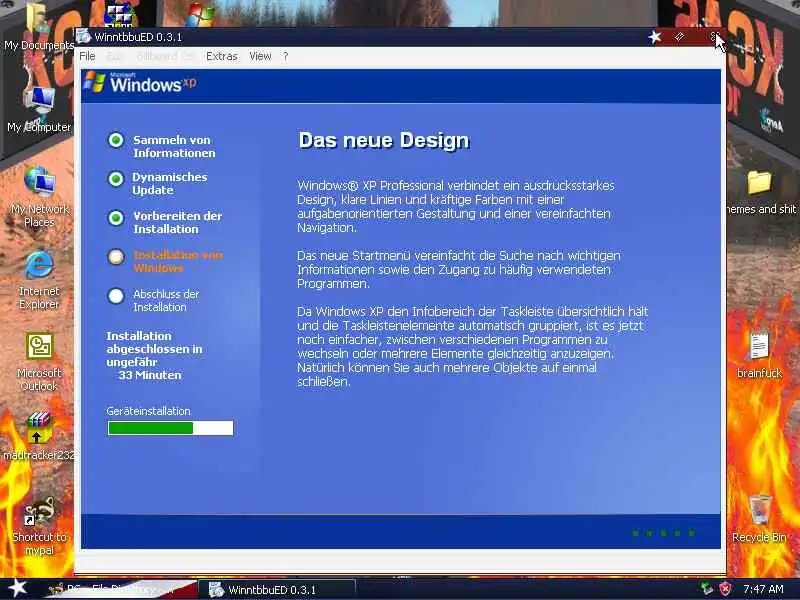Image resolution: width=800 pixels, height=600 pixels.
Task: Open the question mark help menu
Action: [x=286, y=56]
